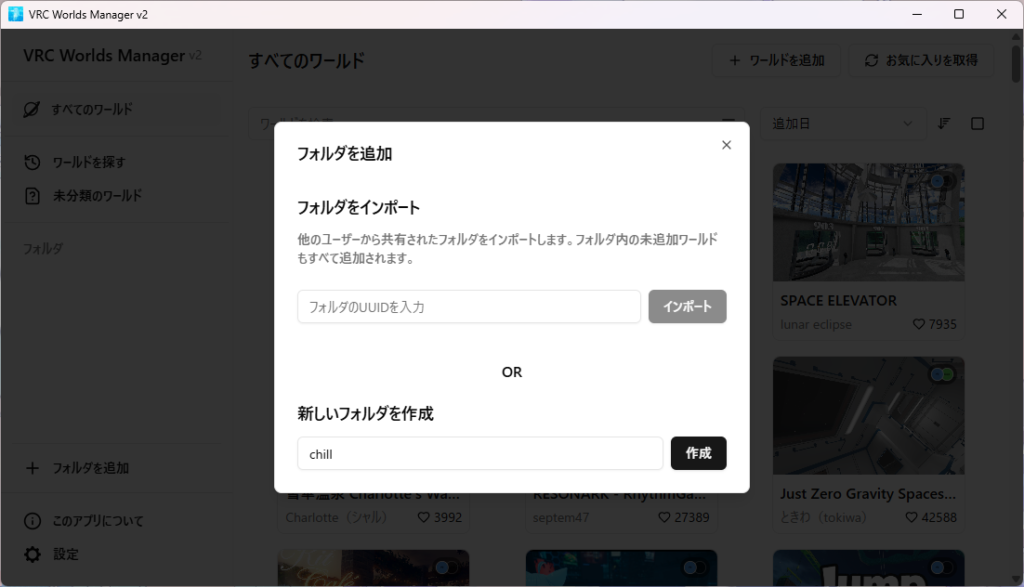This screenshot has width=1024, height=587.
Task: Click the planet icon beside すべてのワールド
Action: 32,109
